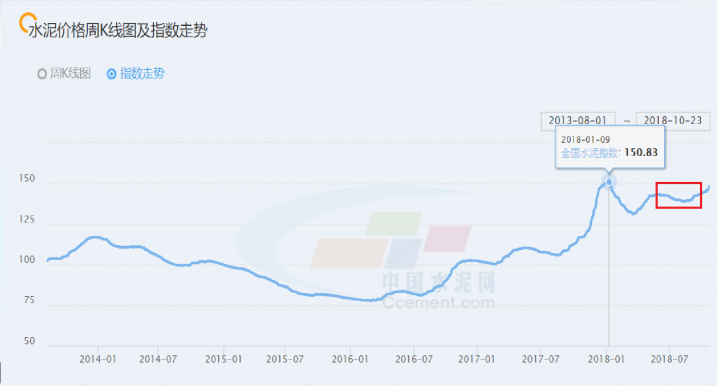Click the x-axis label 2016-01
720x386 pixels.
[x=350, y=359]
